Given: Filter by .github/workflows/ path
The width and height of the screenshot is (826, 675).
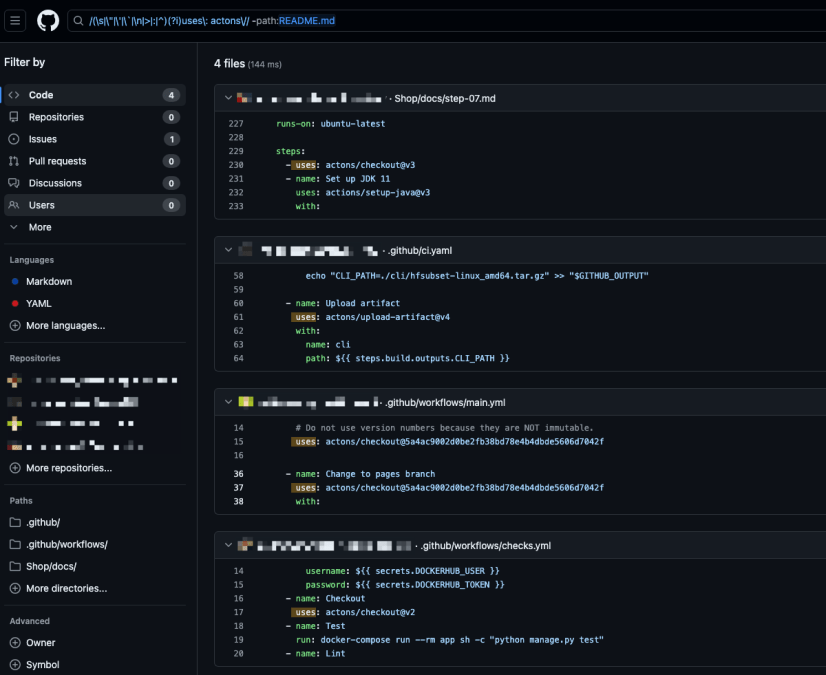Looking at the screenshot, I should 67,544.
